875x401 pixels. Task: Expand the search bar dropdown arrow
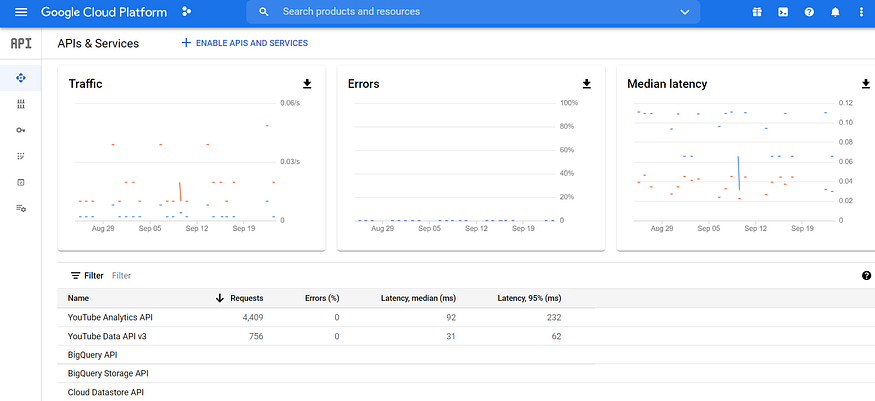pyautogui.click(x=685, y=12)
